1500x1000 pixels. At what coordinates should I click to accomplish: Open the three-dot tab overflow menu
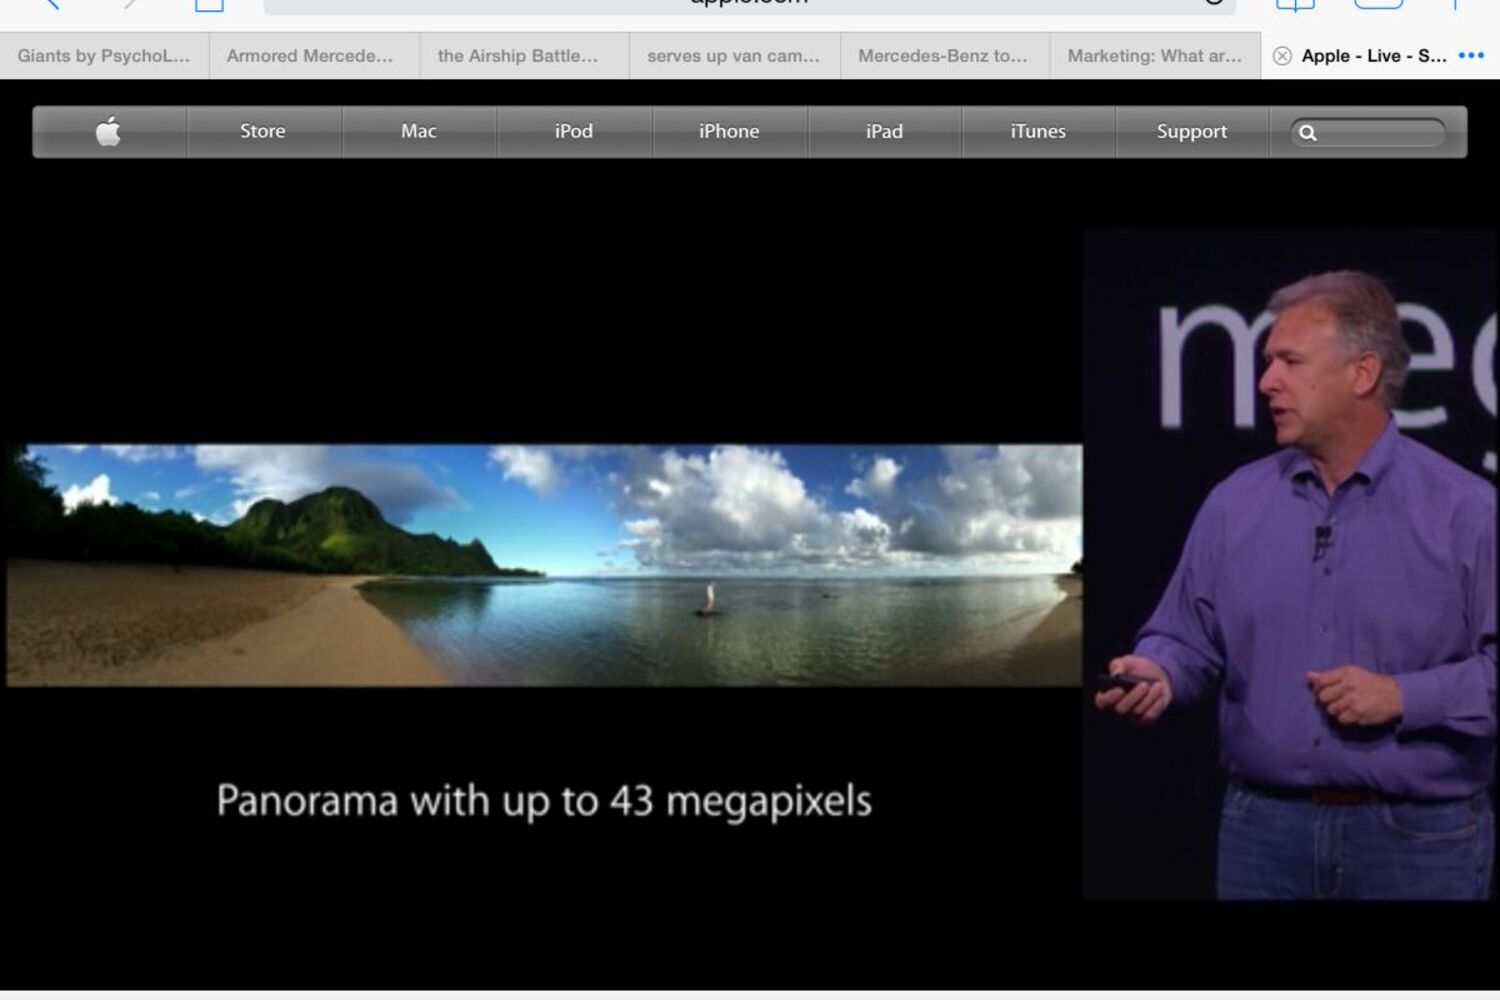(1471, 56)
